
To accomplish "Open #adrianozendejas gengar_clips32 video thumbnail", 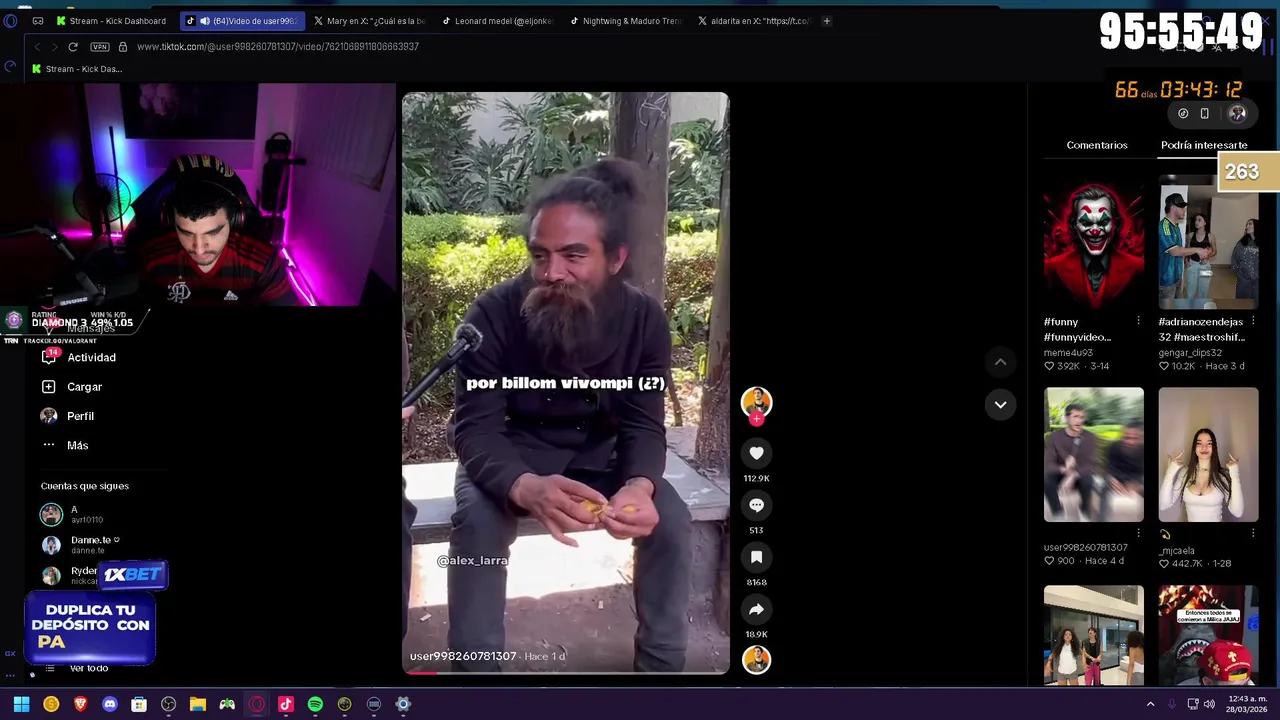I will (1208, 242).
